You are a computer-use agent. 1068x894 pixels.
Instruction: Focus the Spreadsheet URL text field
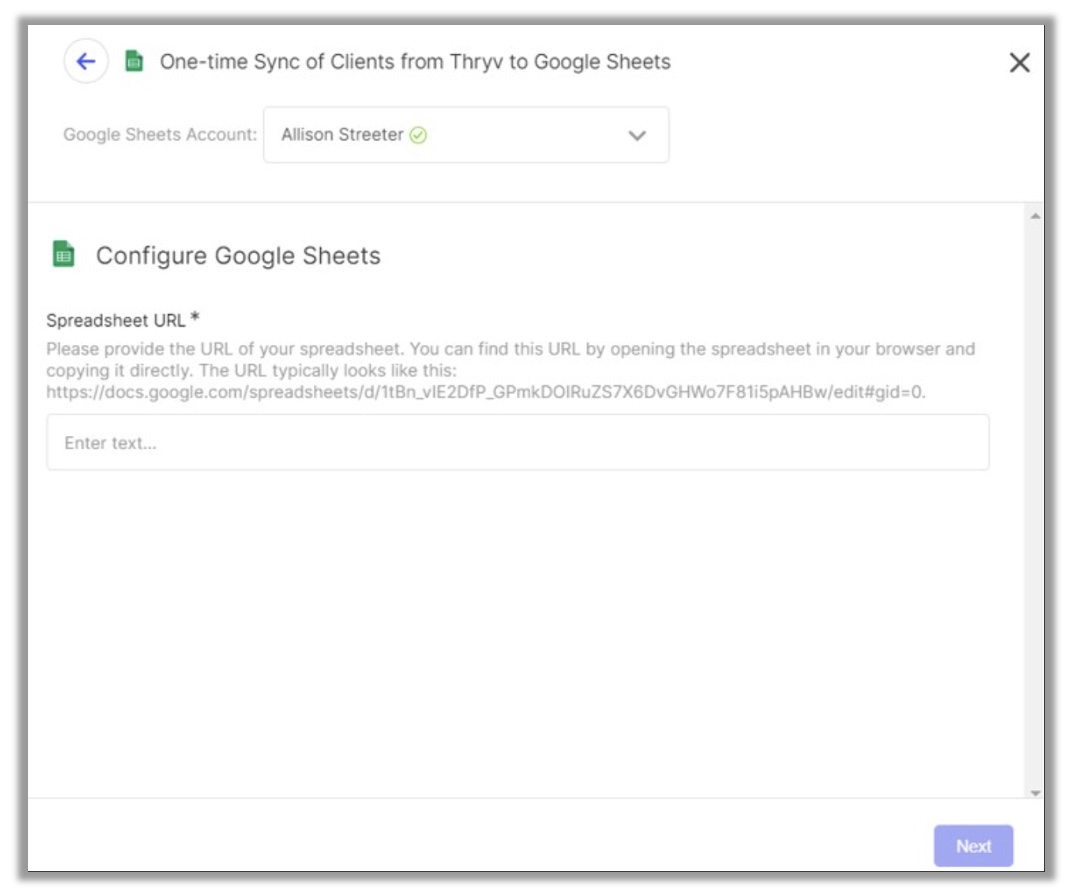(x=518, y=443)
